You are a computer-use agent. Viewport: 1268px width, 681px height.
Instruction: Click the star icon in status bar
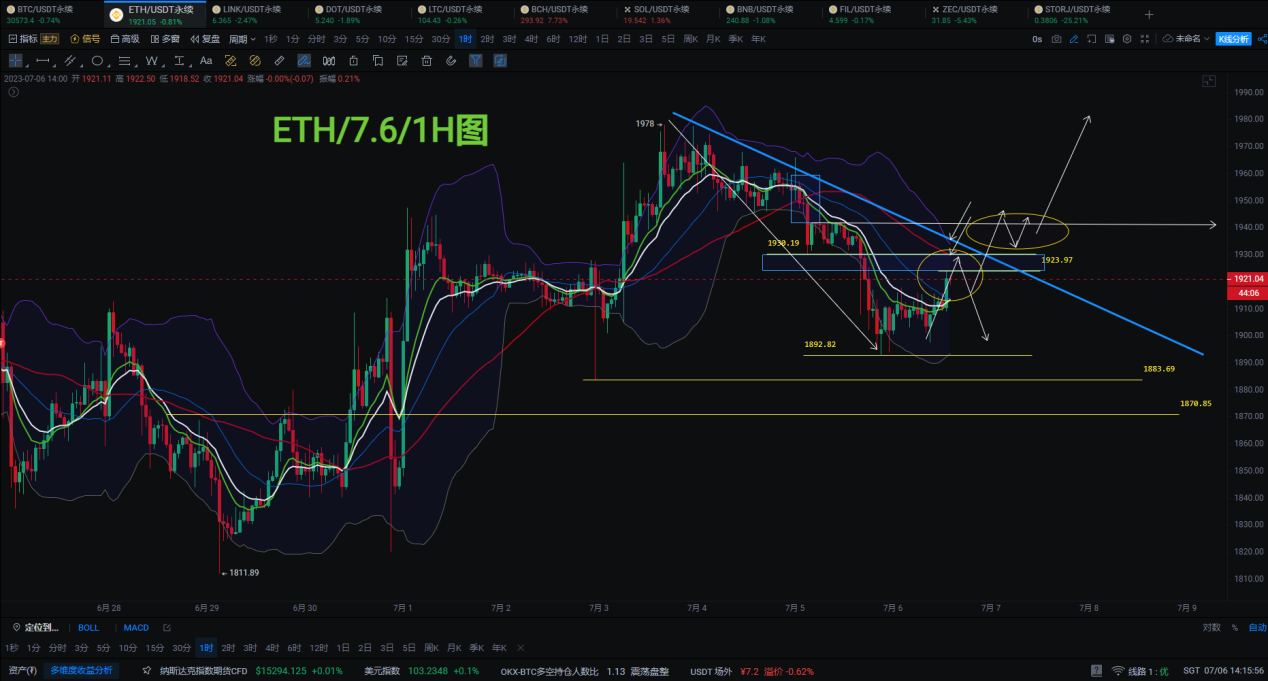147,670
